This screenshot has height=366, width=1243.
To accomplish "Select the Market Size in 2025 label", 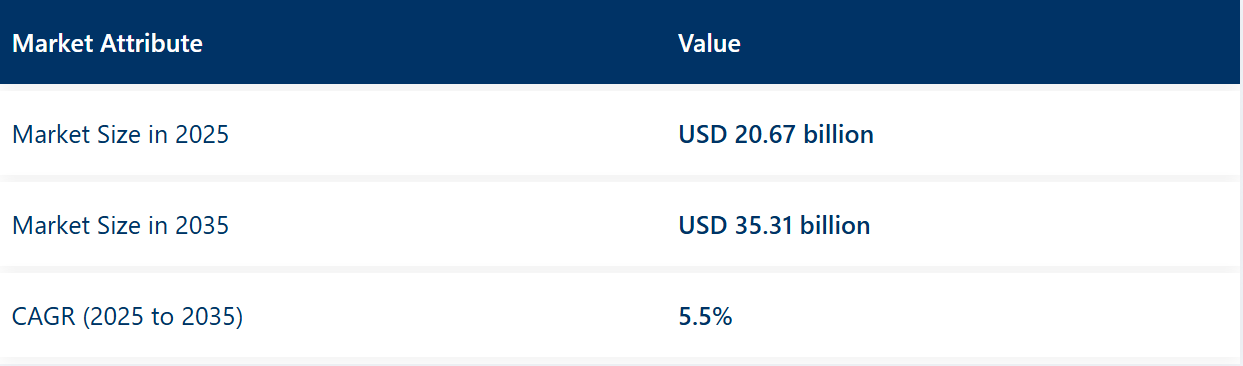I will [120, 134].
